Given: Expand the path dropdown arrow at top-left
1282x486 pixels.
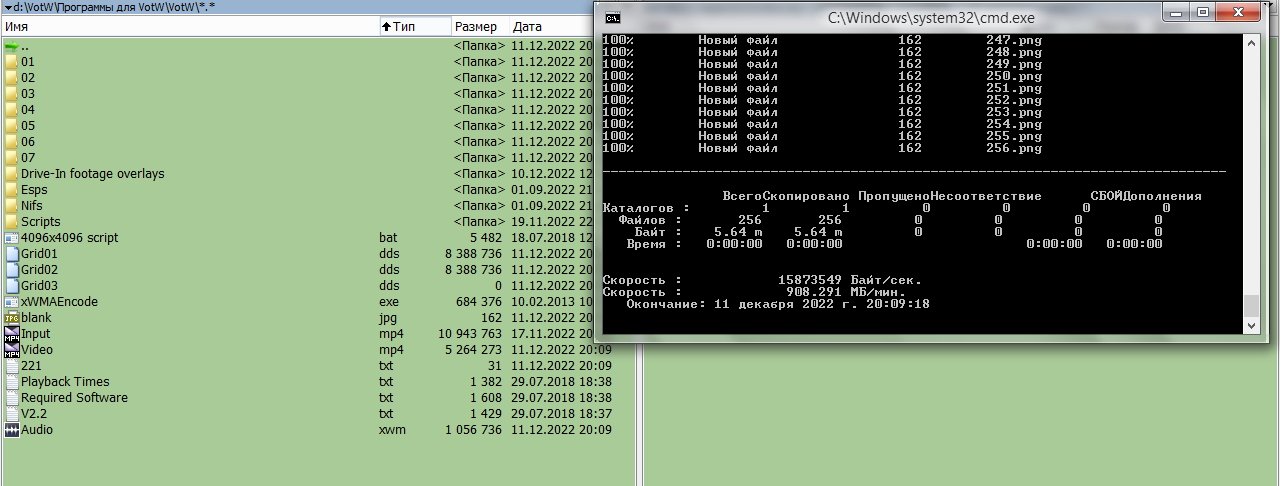Looking at the screenshot, I should point(8,7).
